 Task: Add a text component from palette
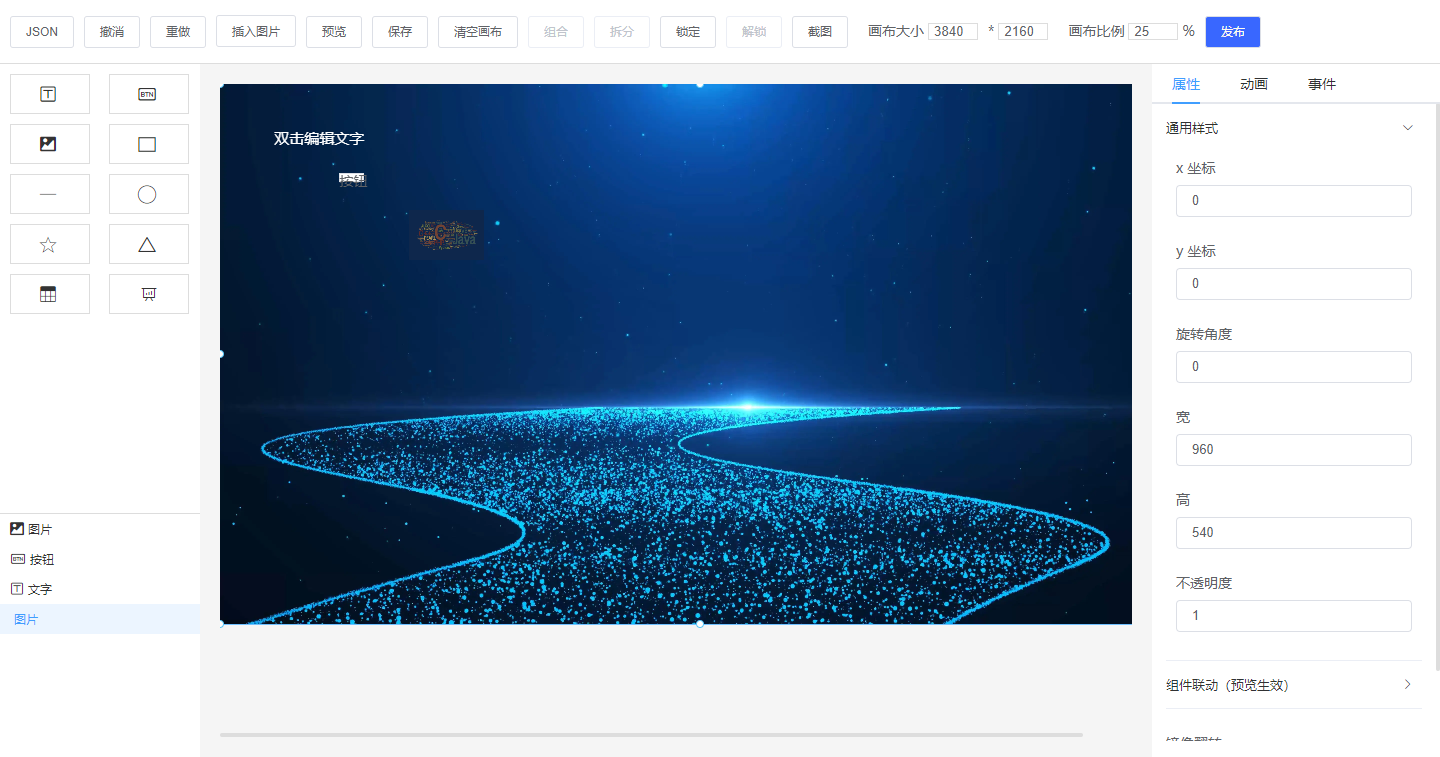(x=49, y=94)
